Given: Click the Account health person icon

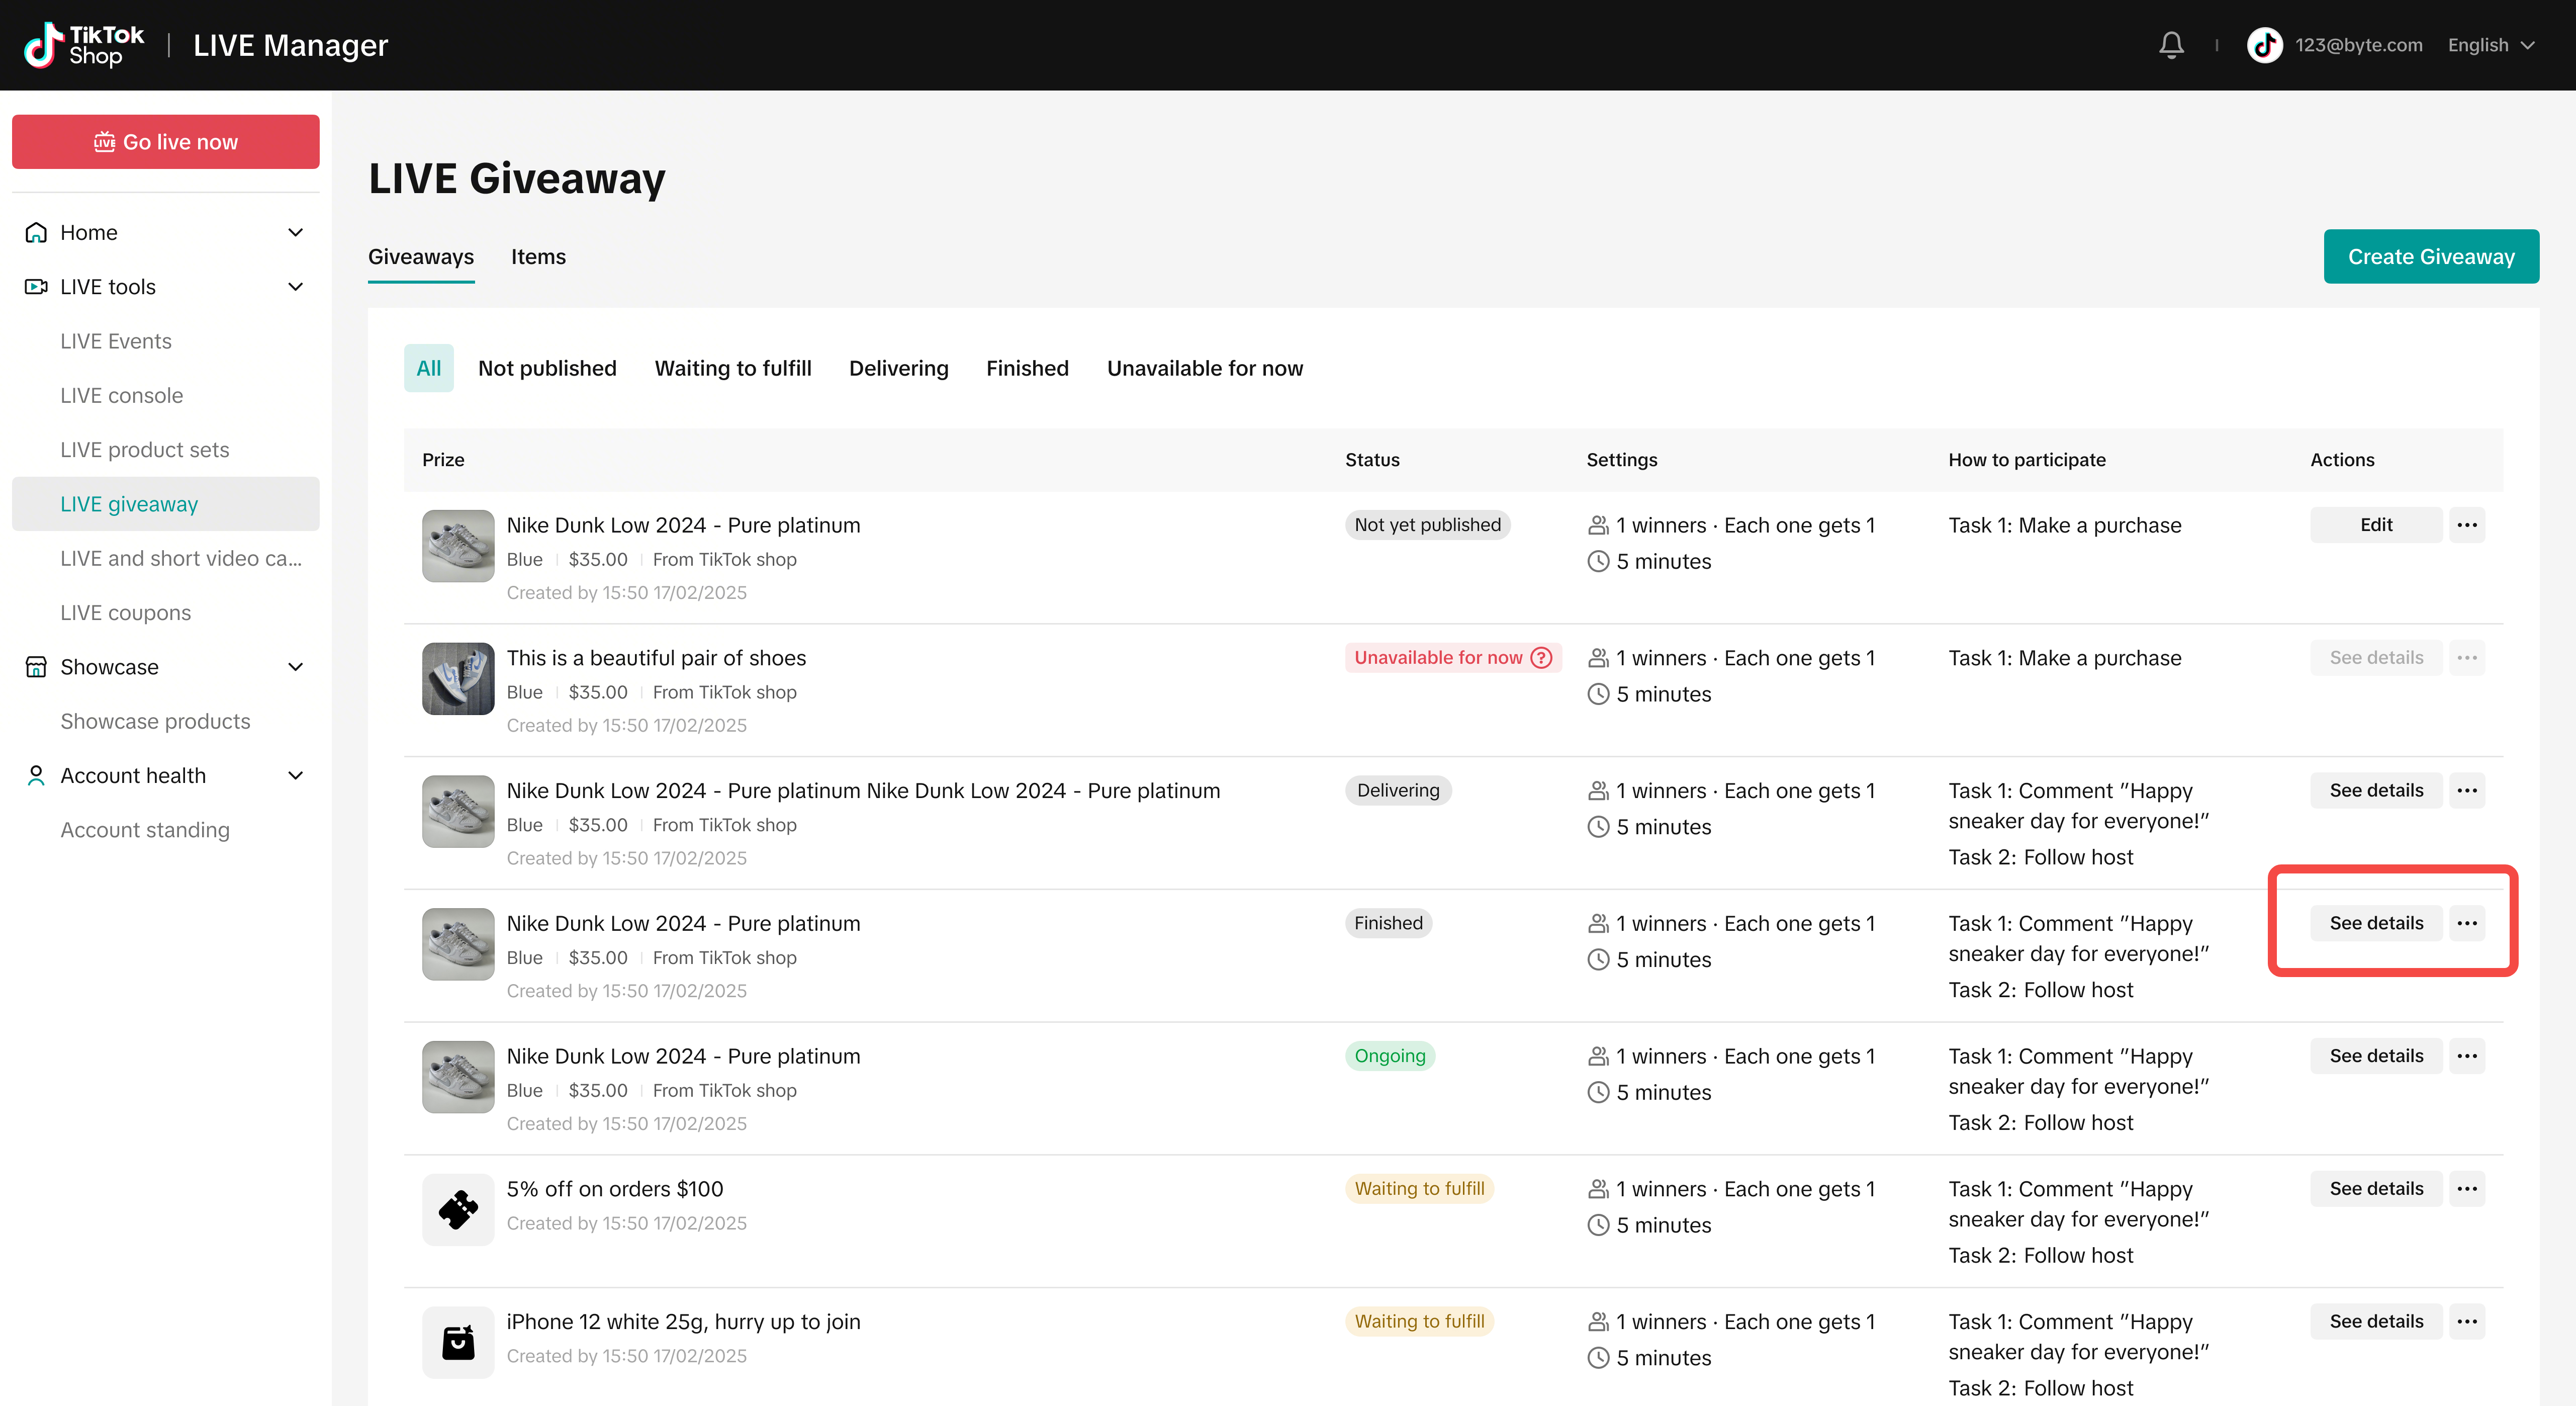Looking at the screenshot, I should (36, 776).
